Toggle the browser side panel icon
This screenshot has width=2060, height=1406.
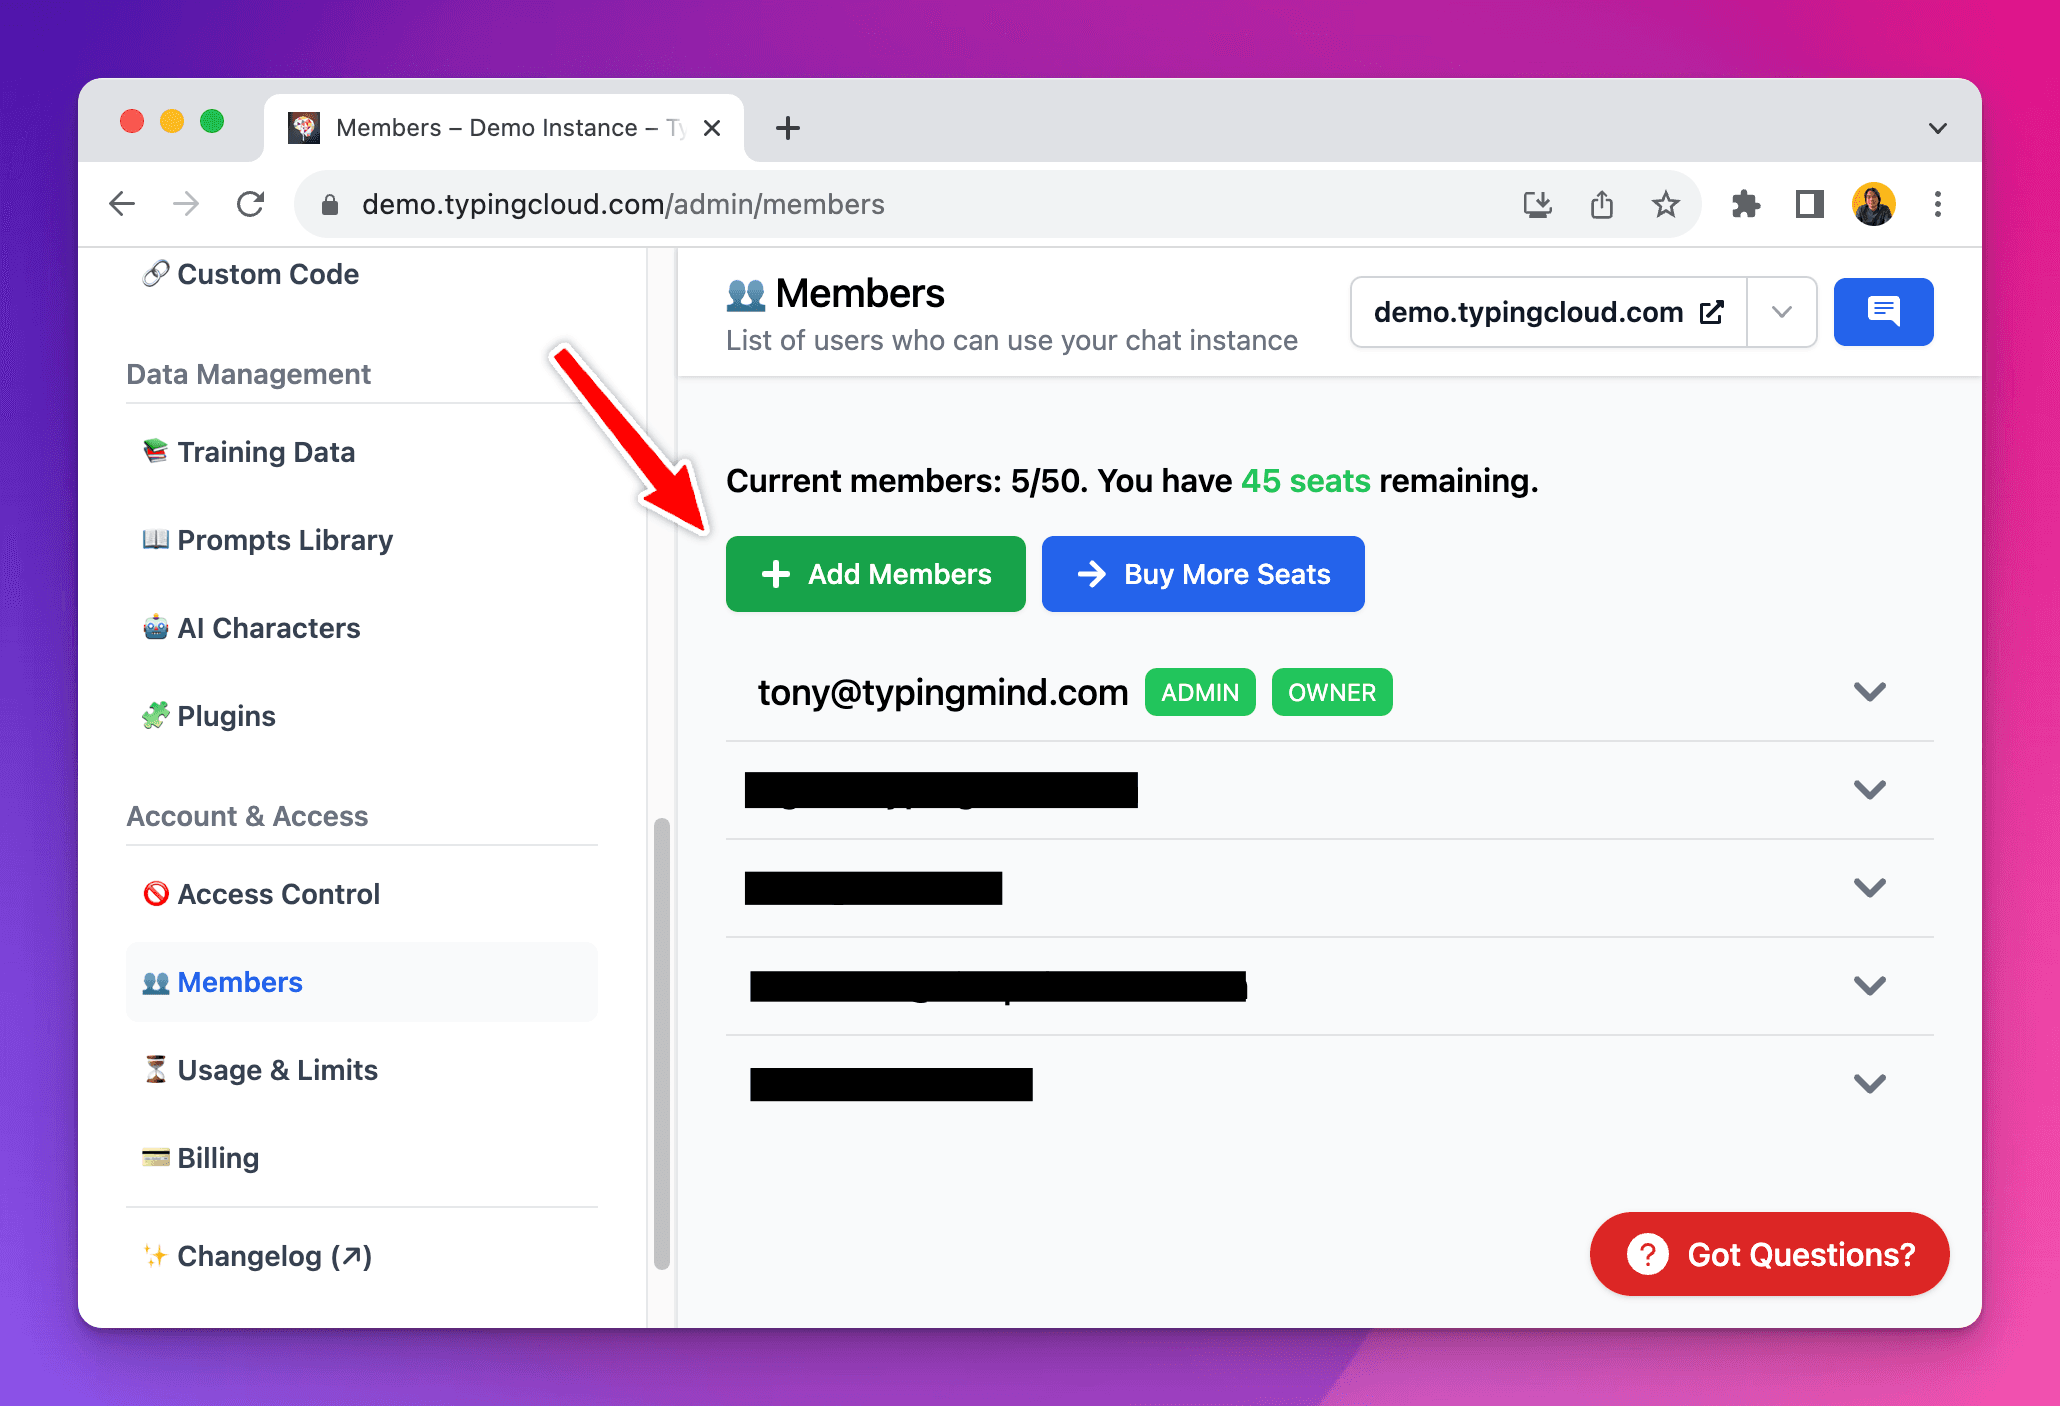(1809, 204)
